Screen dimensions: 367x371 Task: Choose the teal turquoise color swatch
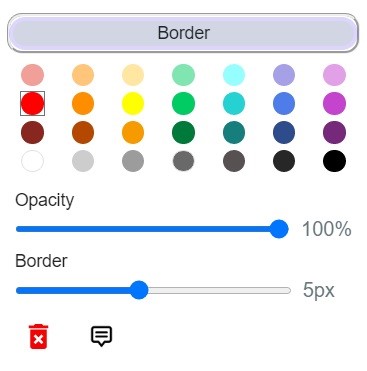[234, 104]
